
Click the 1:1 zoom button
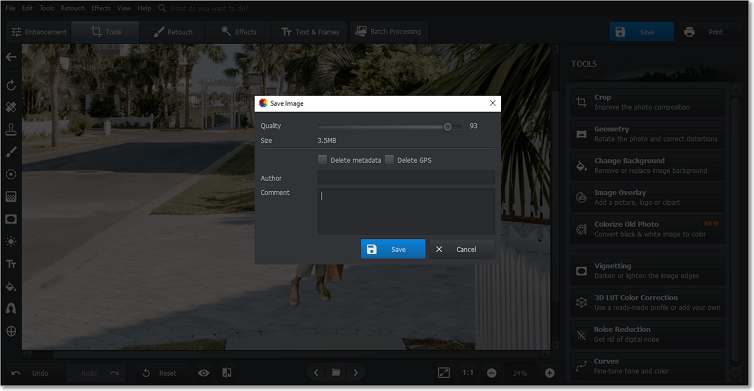(x=468, y=373)
